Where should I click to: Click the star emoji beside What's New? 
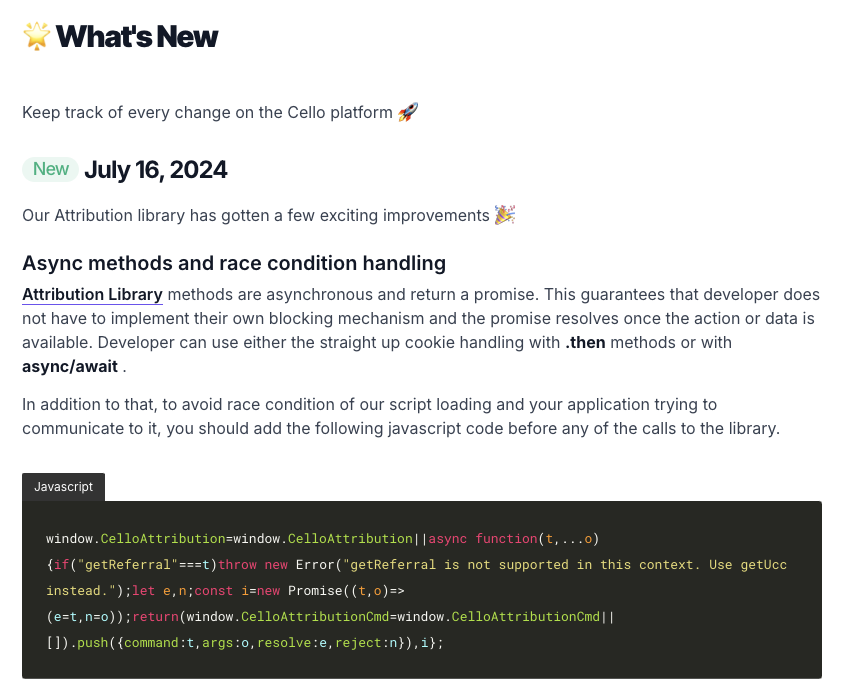pyautogui.click(x=36, y=36)
